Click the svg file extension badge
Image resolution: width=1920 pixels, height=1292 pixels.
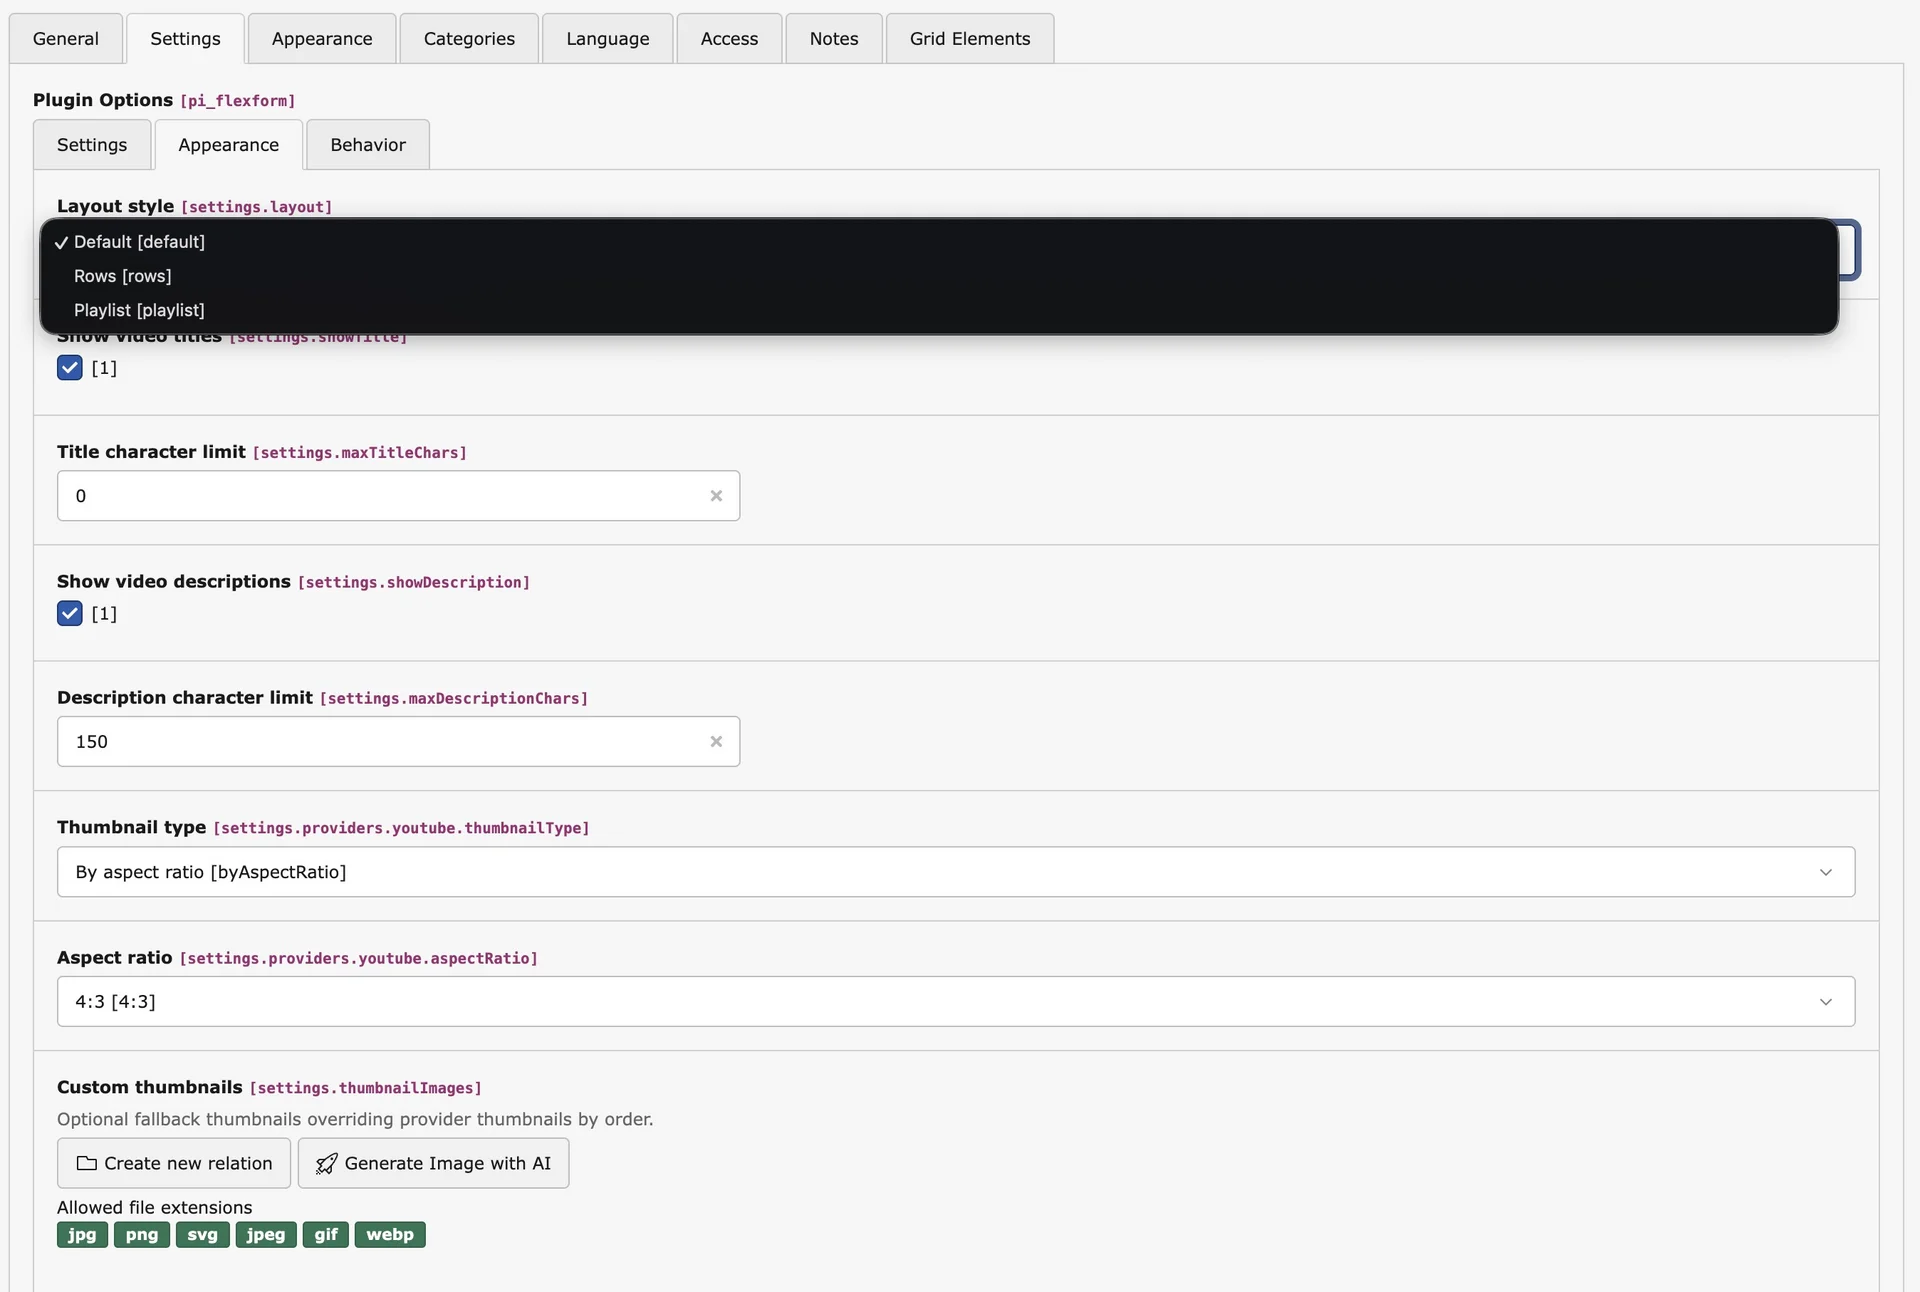(202, 1234)
